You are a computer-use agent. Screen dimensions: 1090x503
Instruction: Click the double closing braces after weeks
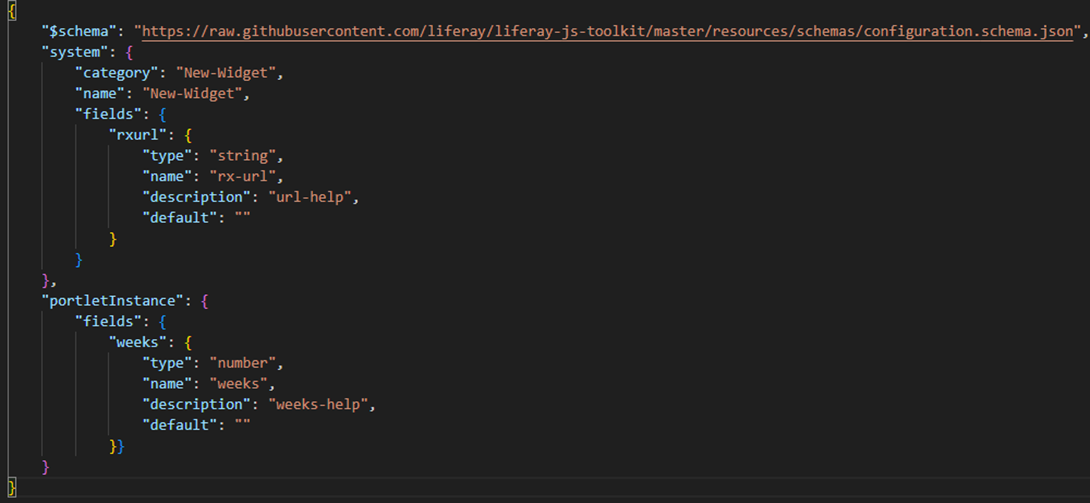tap(117, 446)
